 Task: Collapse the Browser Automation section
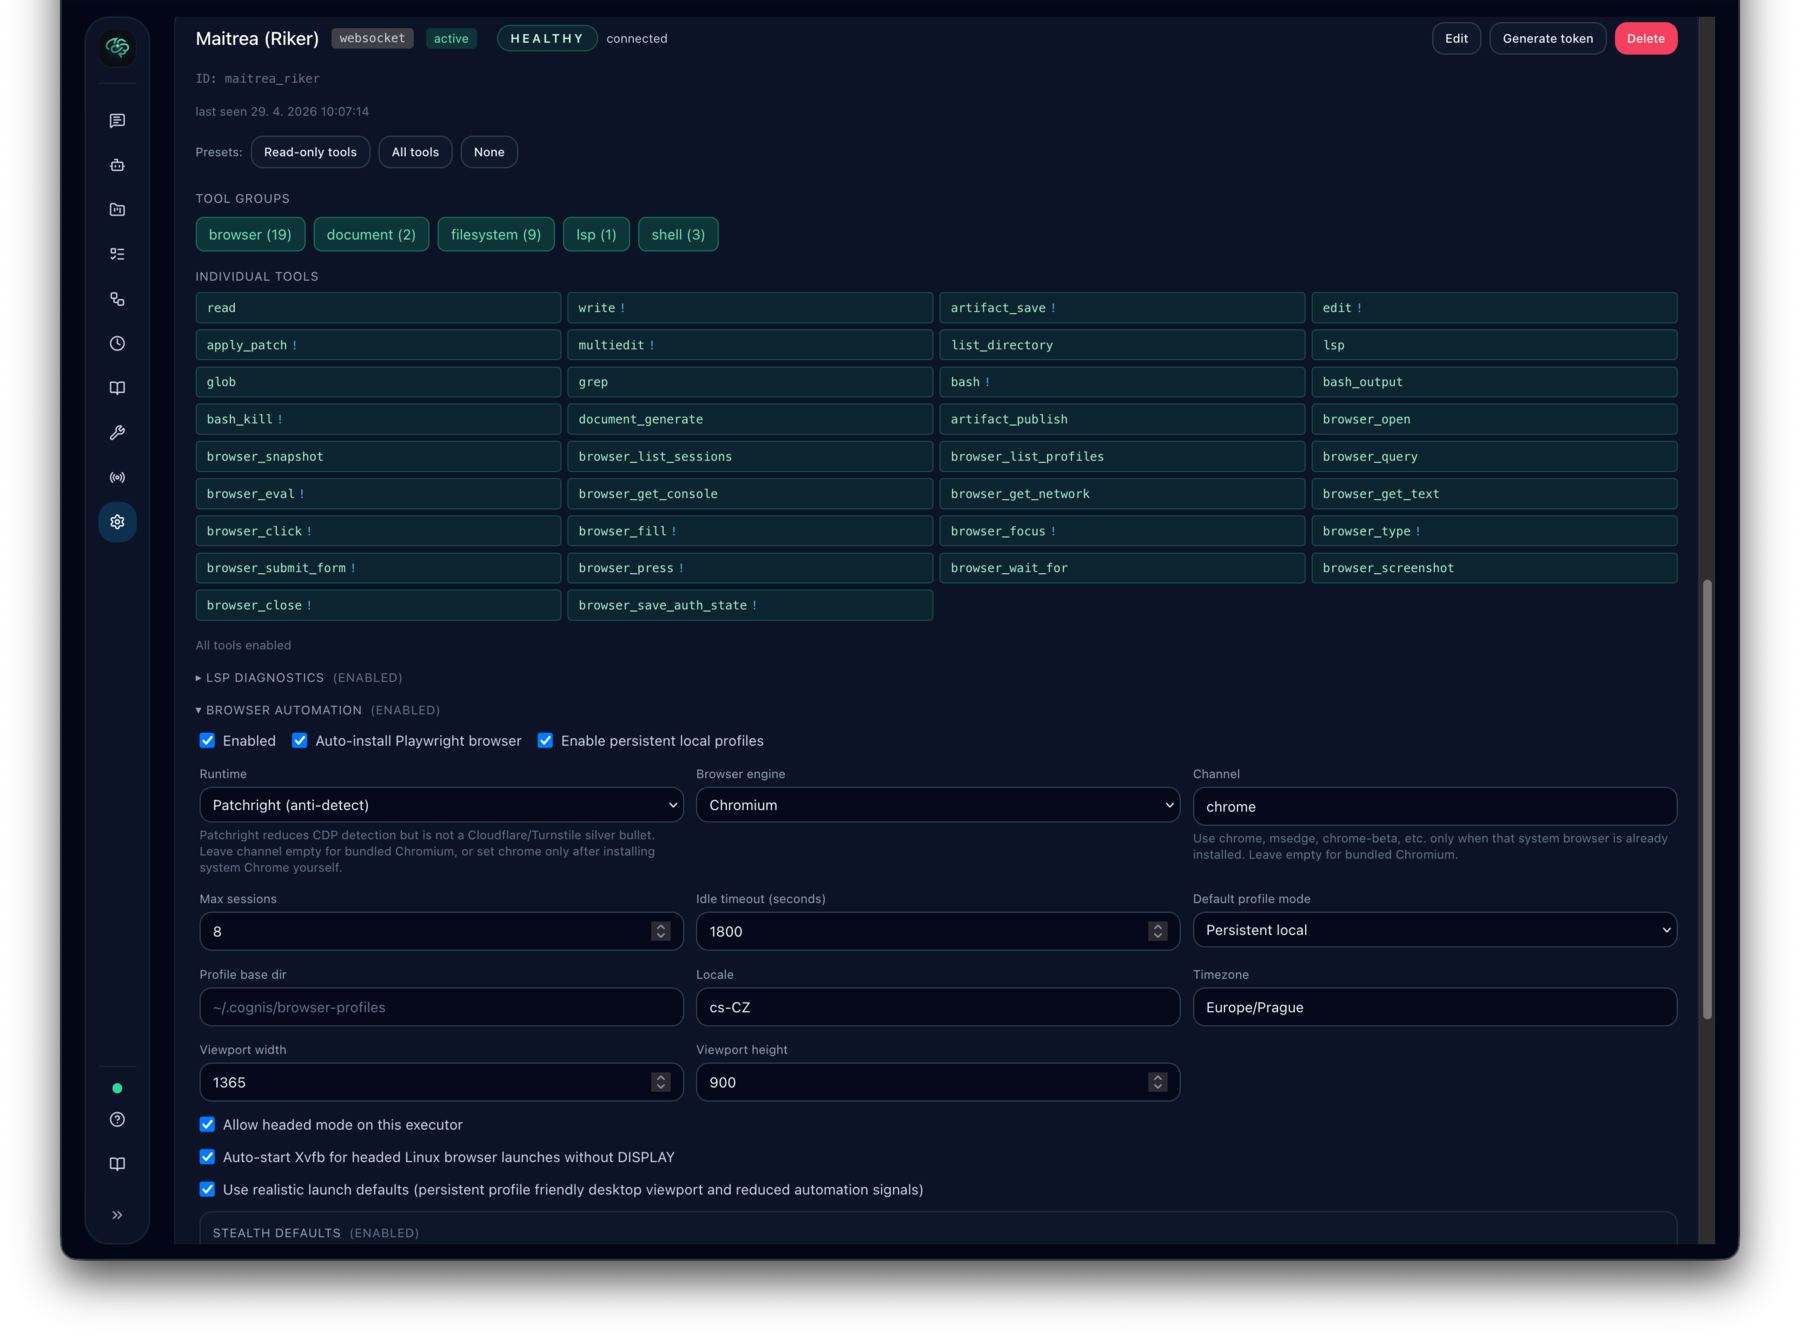[x=317, y=710]
